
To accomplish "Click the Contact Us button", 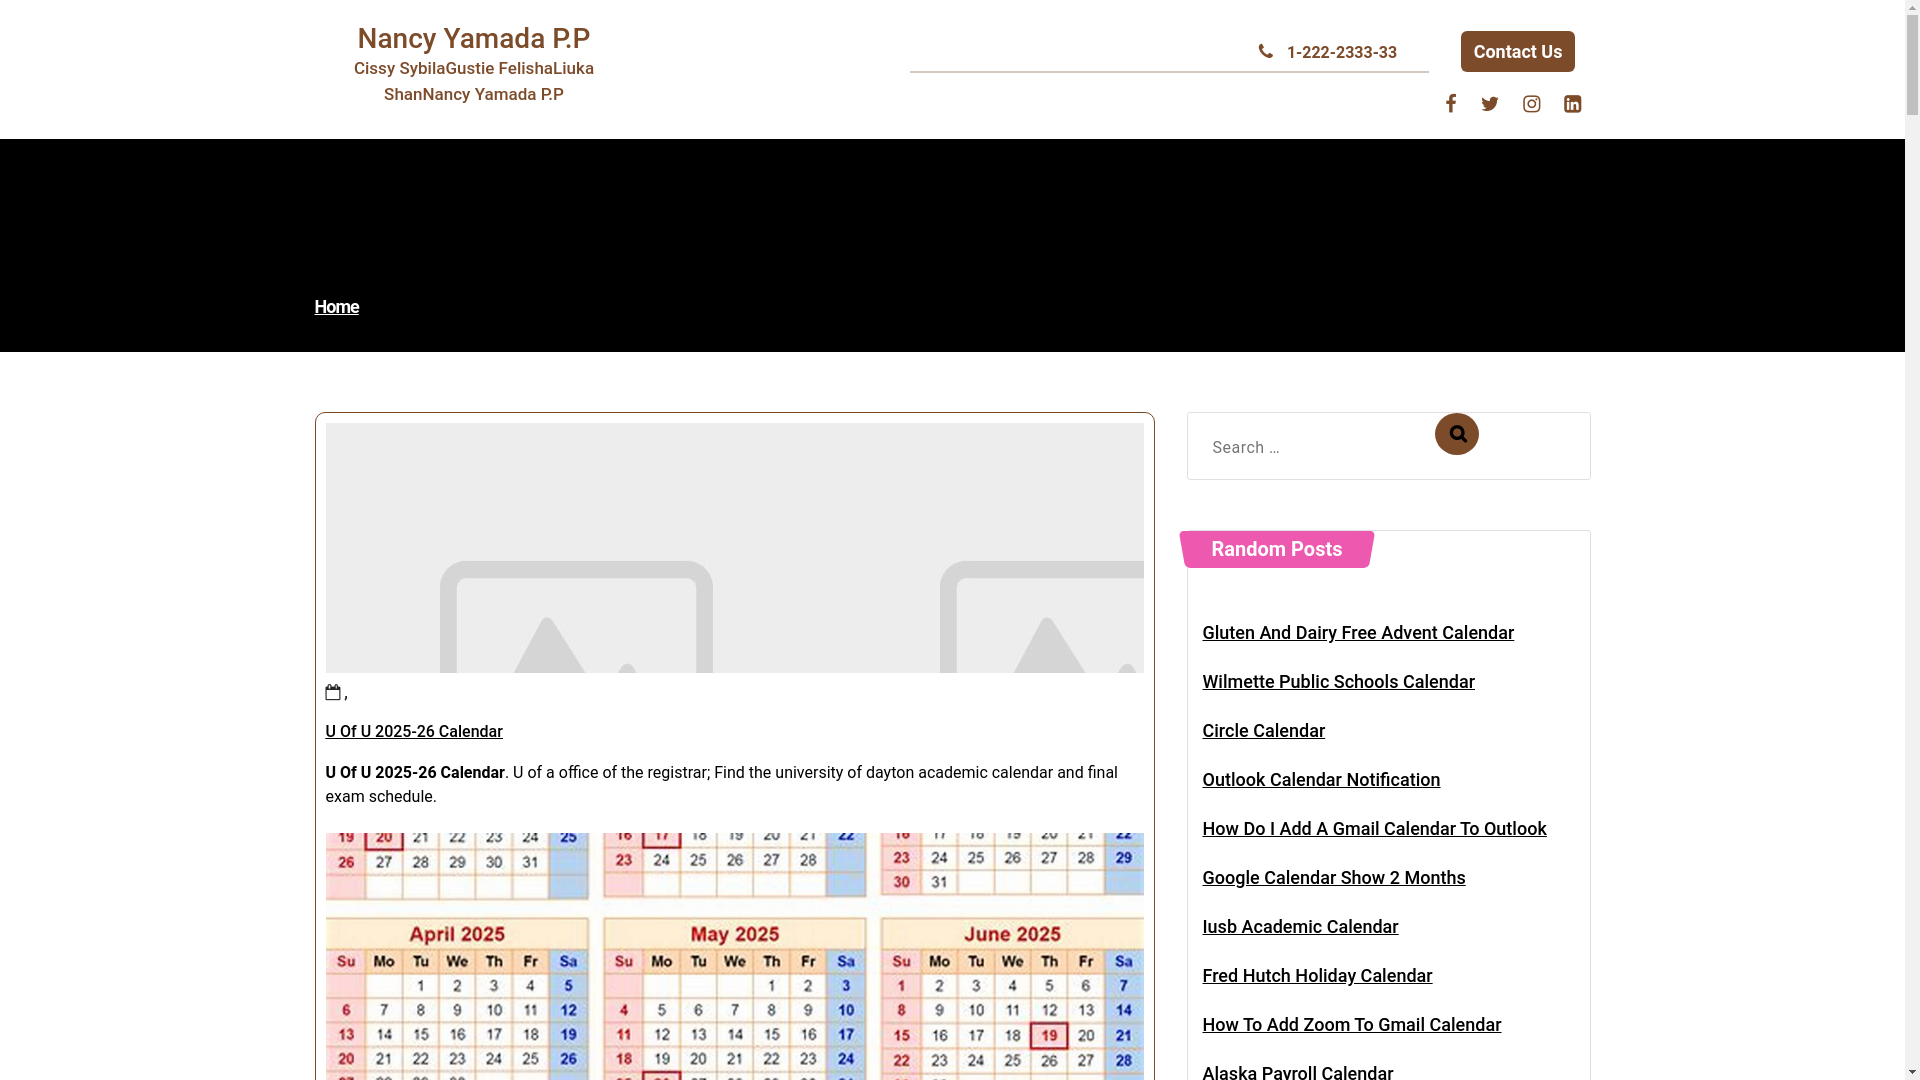I will 1517,52.
